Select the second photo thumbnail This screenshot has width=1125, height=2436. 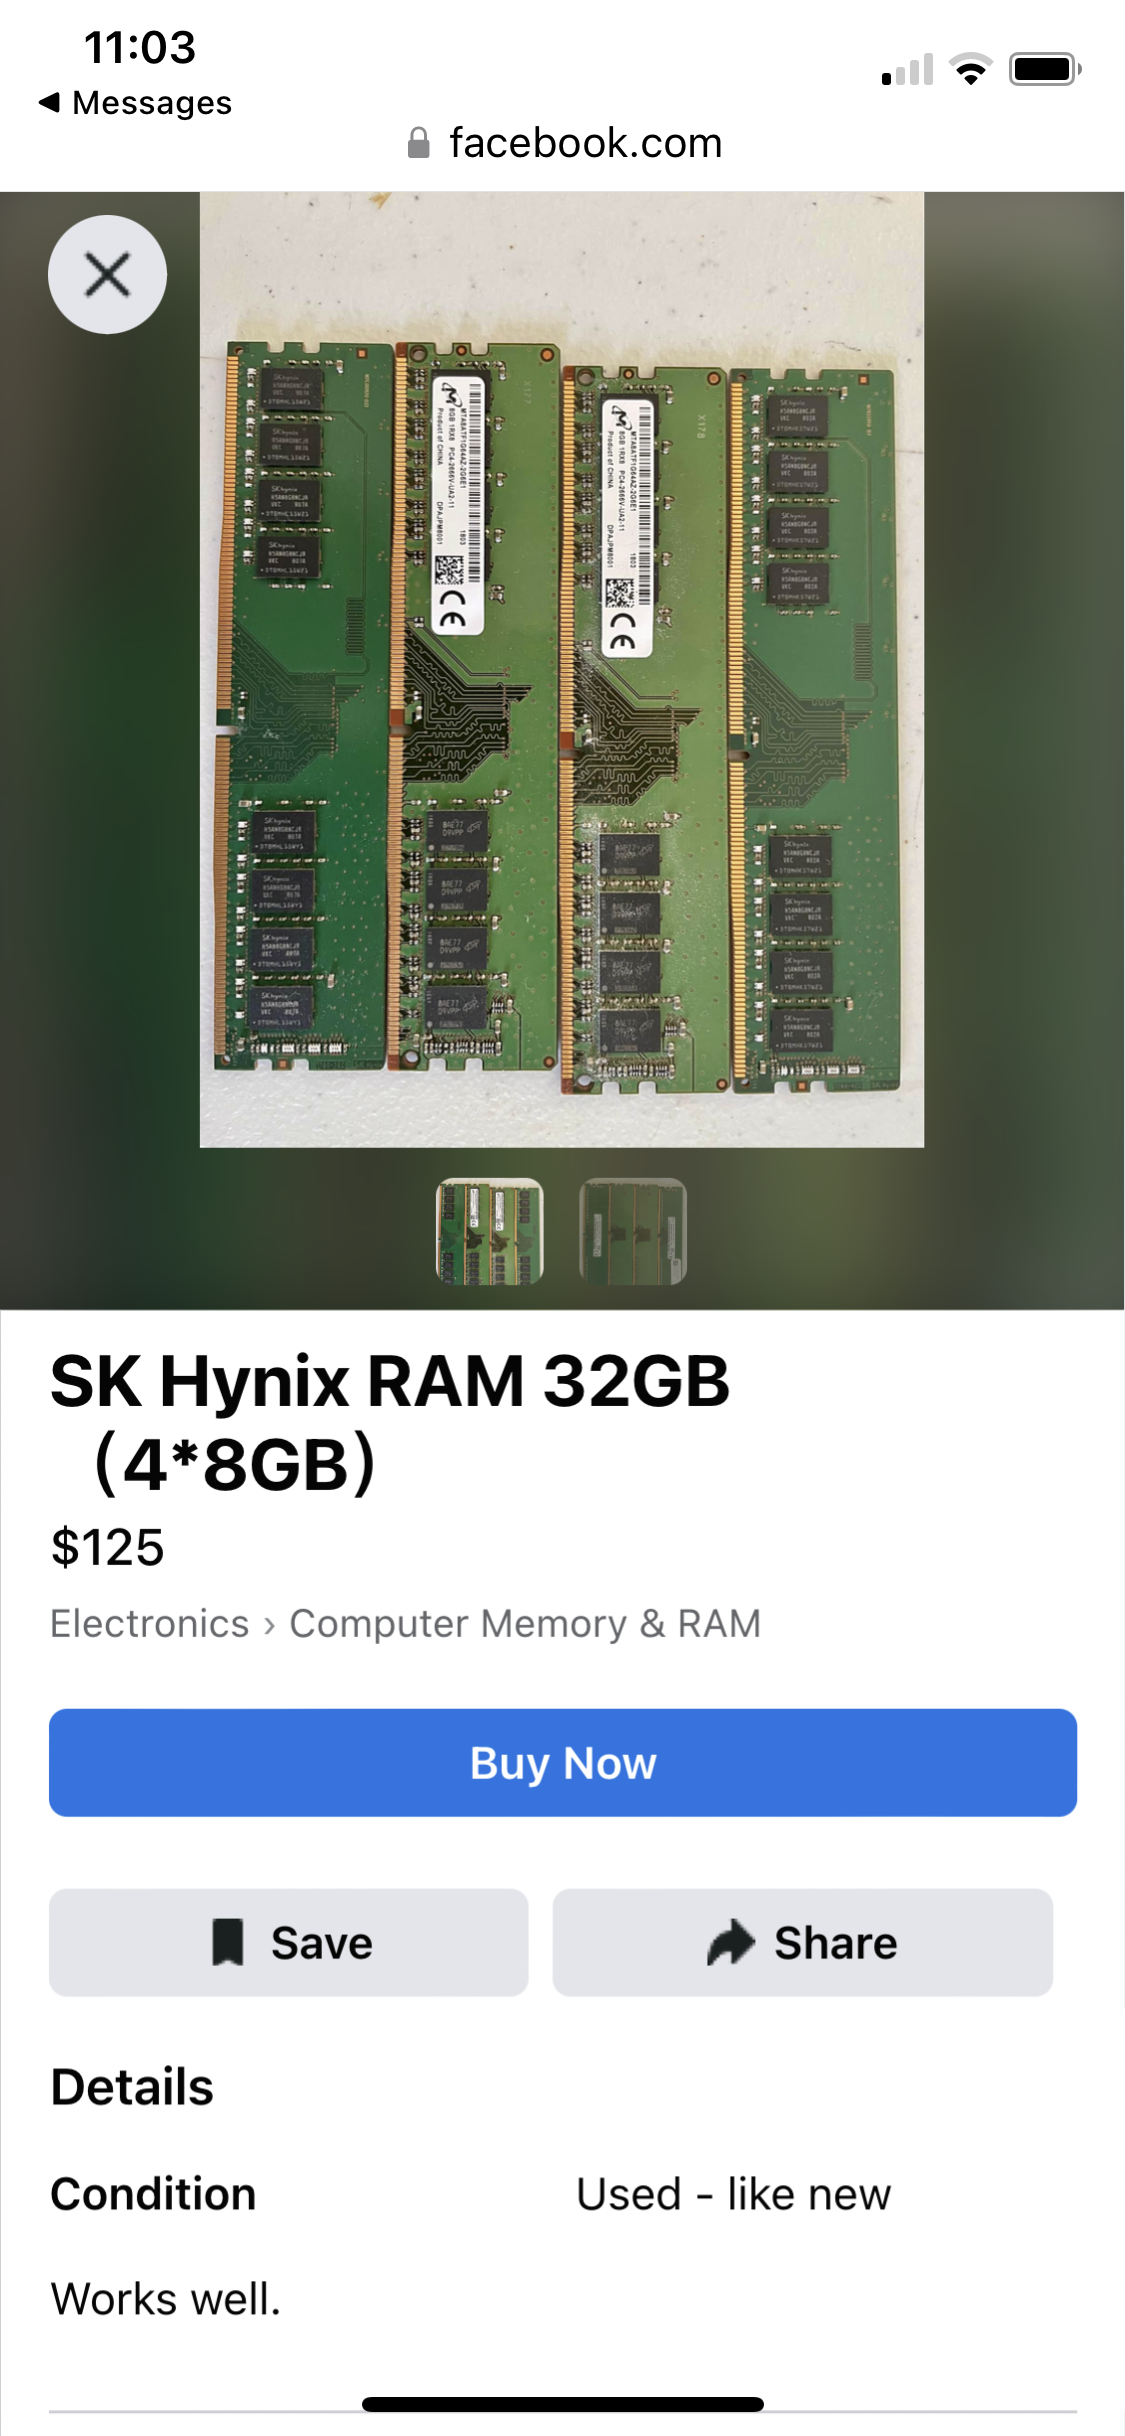[x=633, y=1231]
